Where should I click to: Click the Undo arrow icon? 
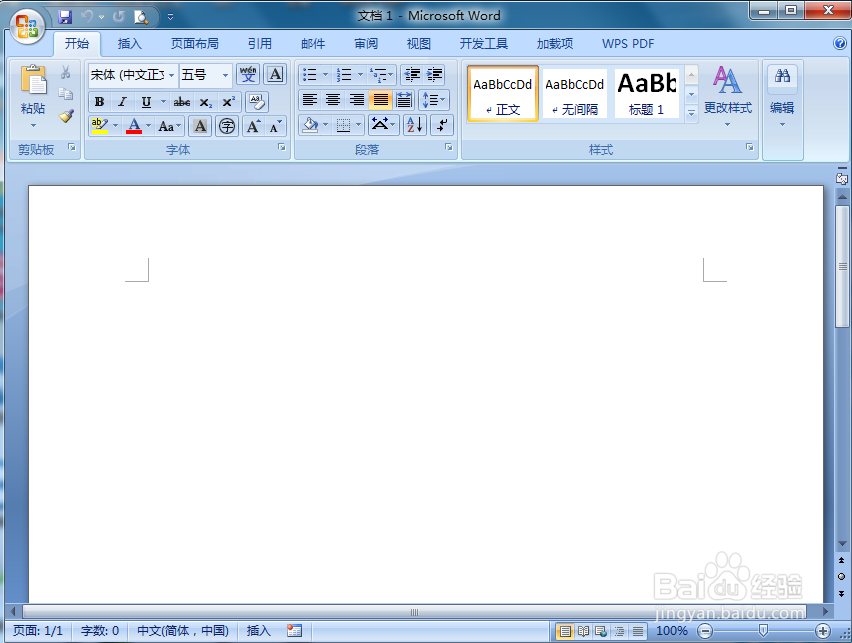(87, 17)
